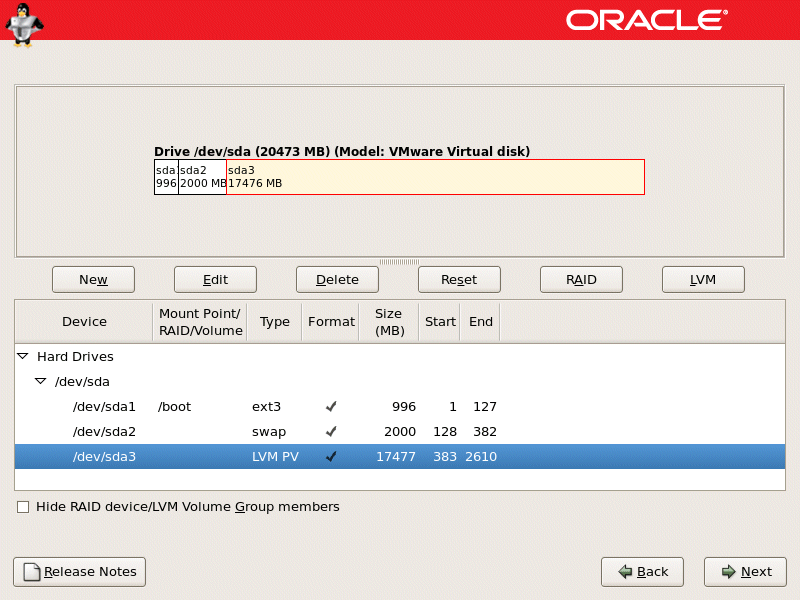Click the pane resize grip below the drive diagram
The image size is (800, 600).
point(399,262)
